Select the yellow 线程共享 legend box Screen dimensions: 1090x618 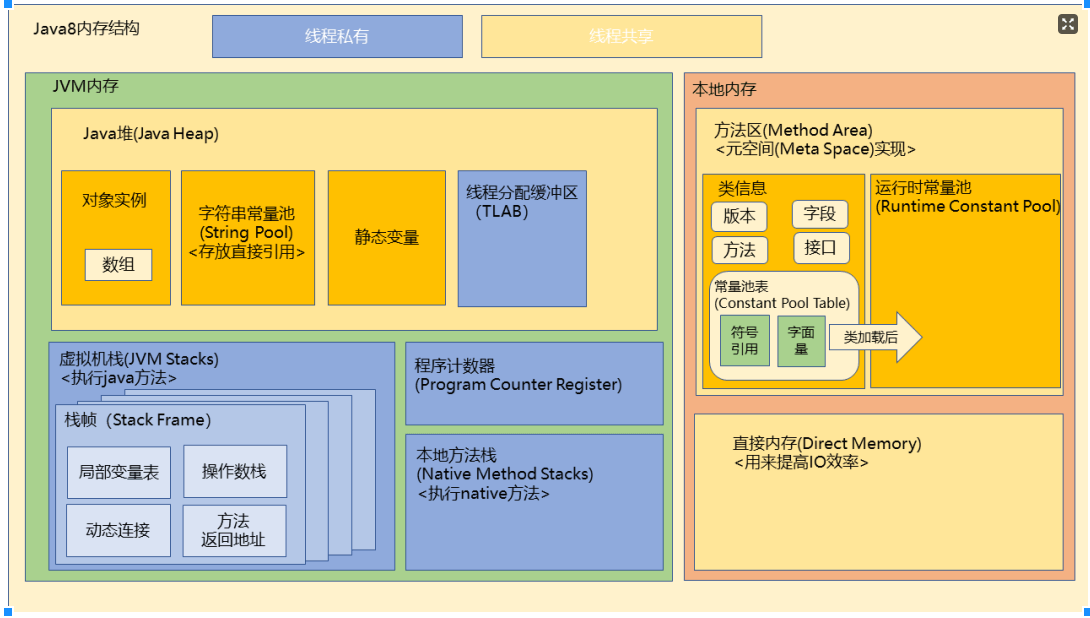click(x=621, y=36)
